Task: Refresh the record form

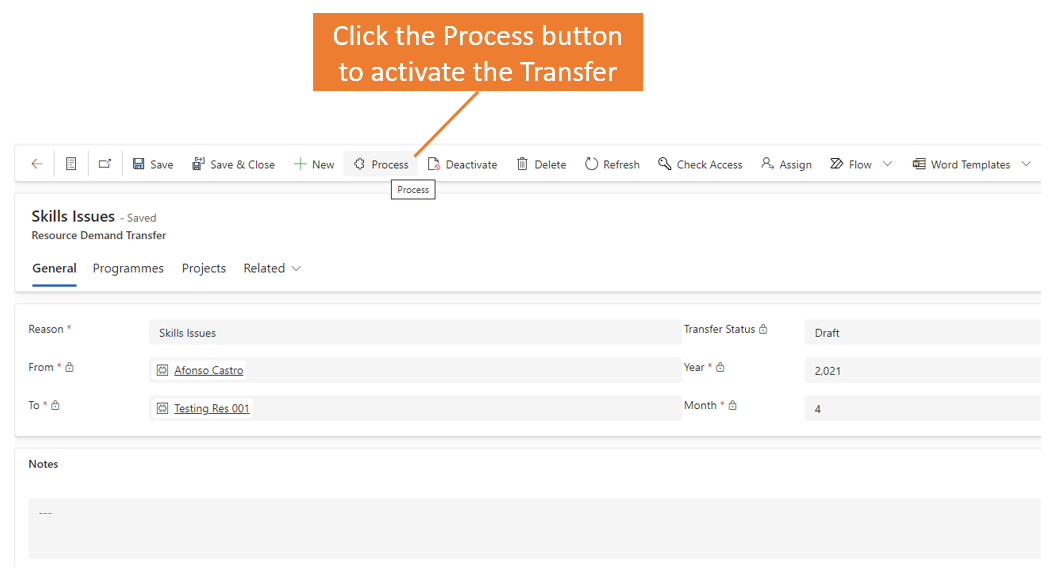Action: 612,164
